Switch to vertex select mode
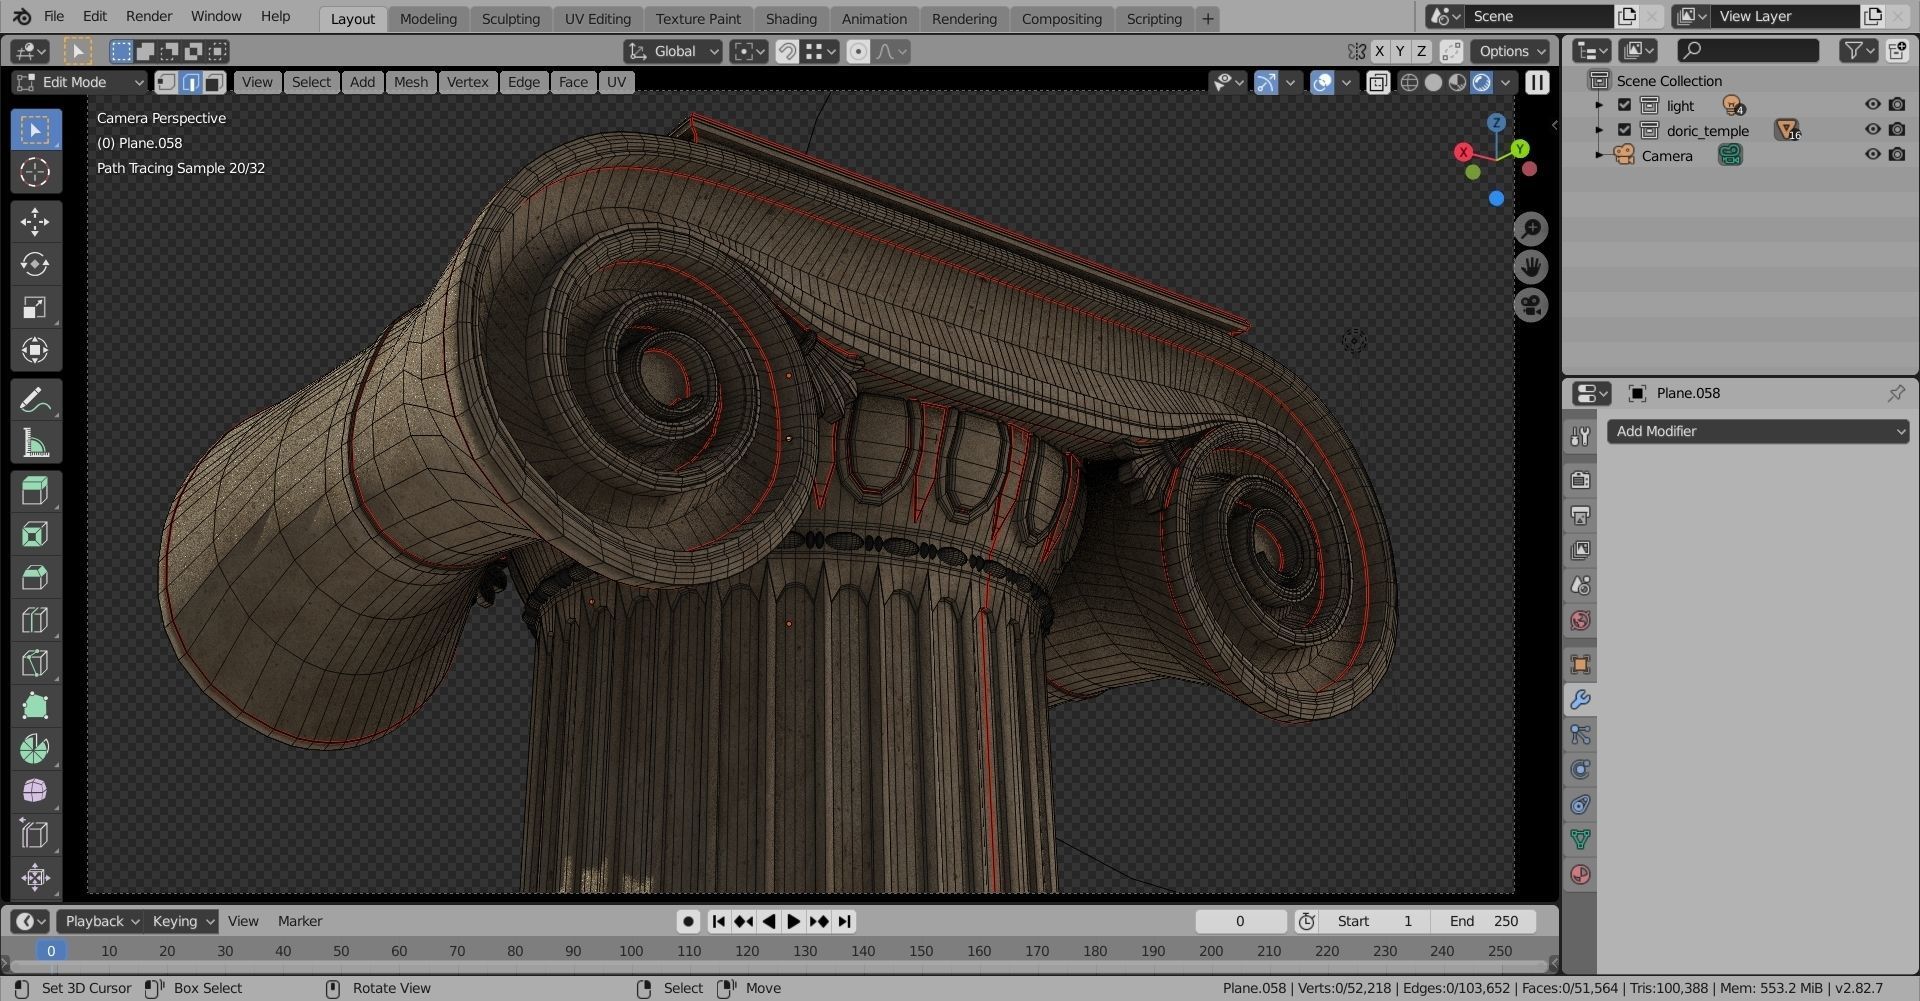This screenshot has width=1920, height=1001. [x=167, y=82]
